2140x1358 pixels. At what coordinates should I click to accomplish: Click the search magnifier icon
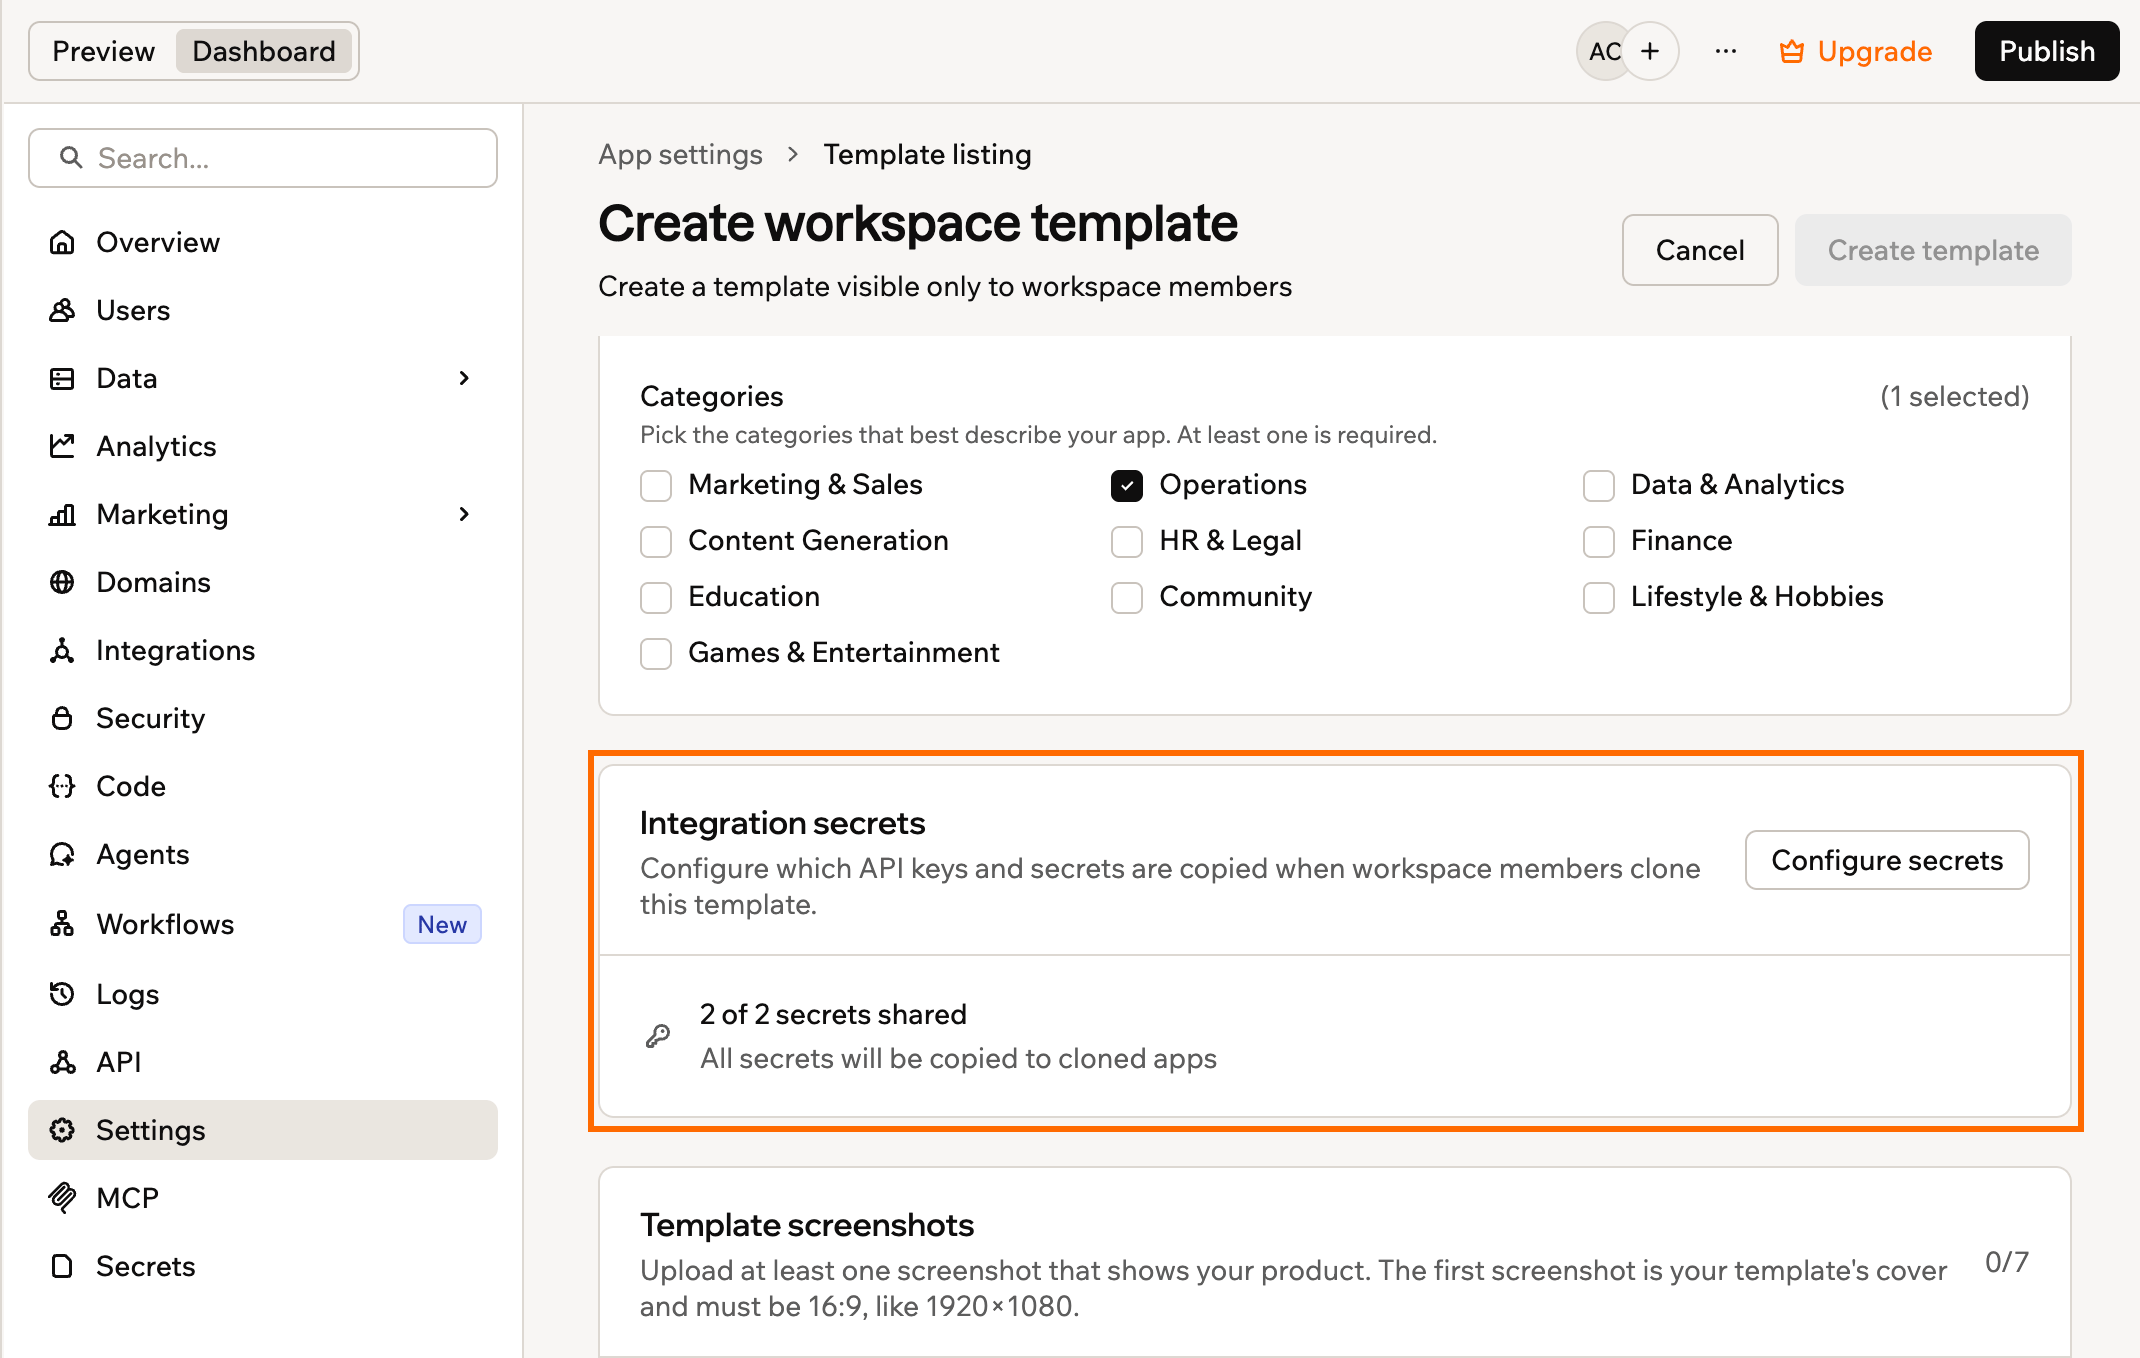point(71,158)
